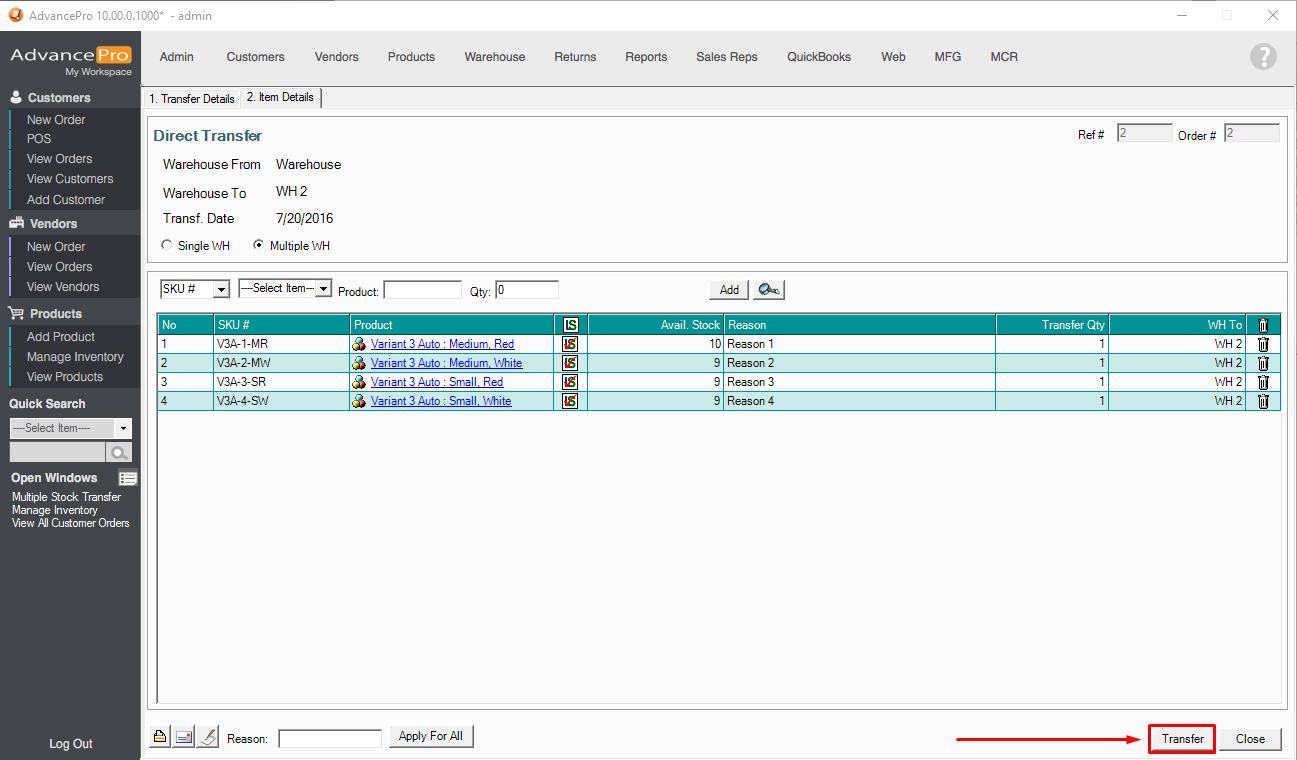Click product icon beside Small, White variant
Screen dimensions: 1297x760
click(359, 401)
